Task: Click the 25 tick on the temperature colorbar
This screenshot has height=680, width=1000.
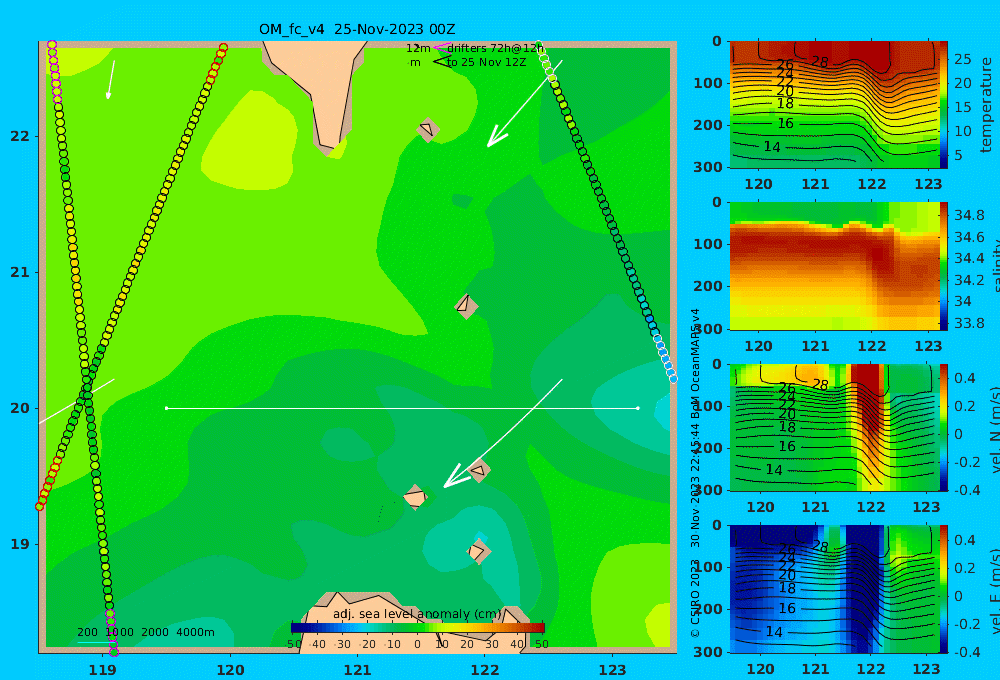Action: pyautogui.click(x=962, y=59)
